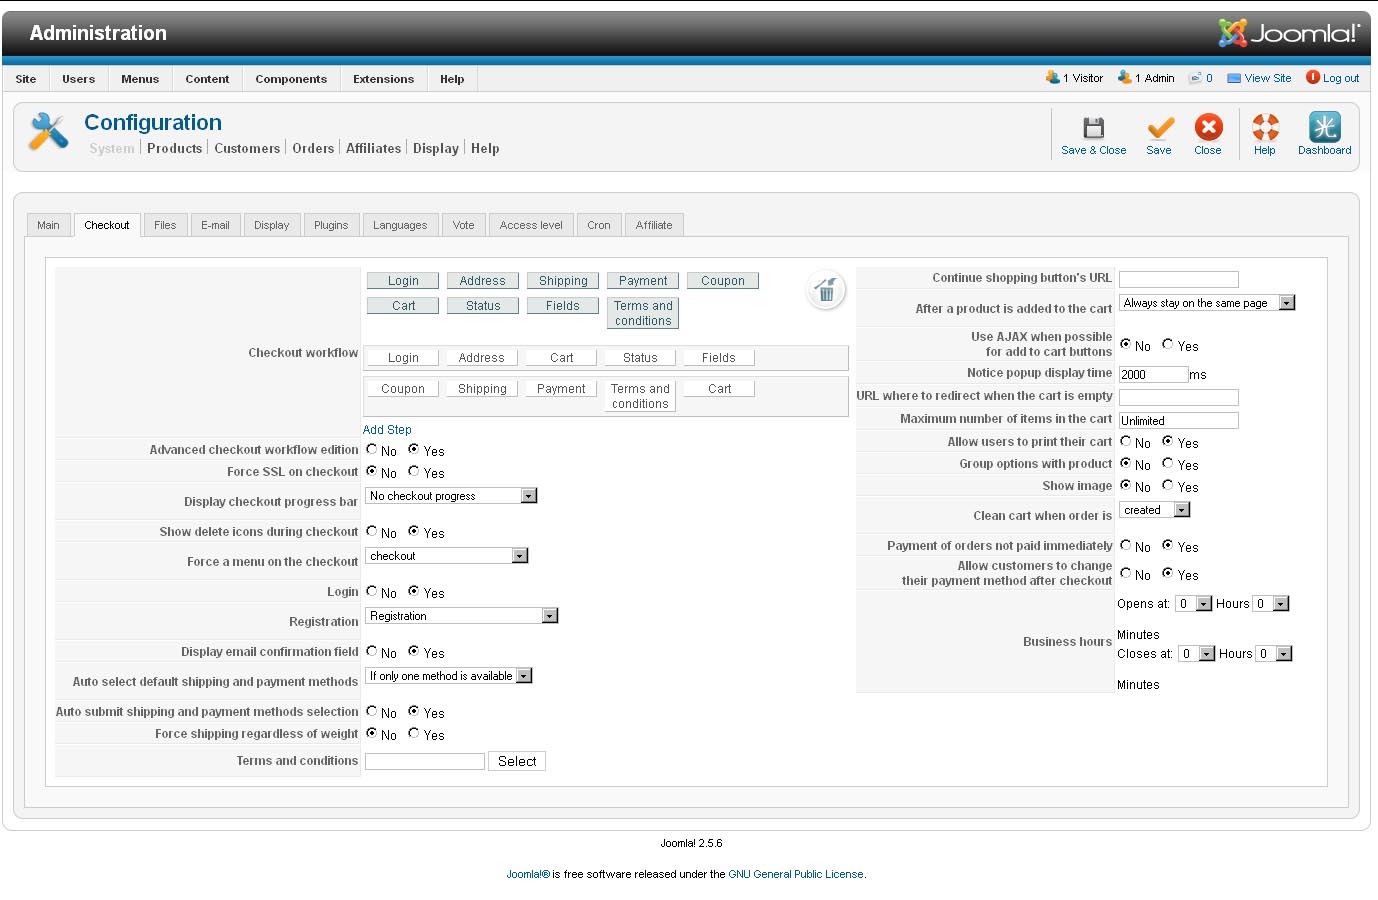Image resolution: width=1378 pixels, height=900 pixels.
Task: Click the available Payment workflow block
Action: 643,281
